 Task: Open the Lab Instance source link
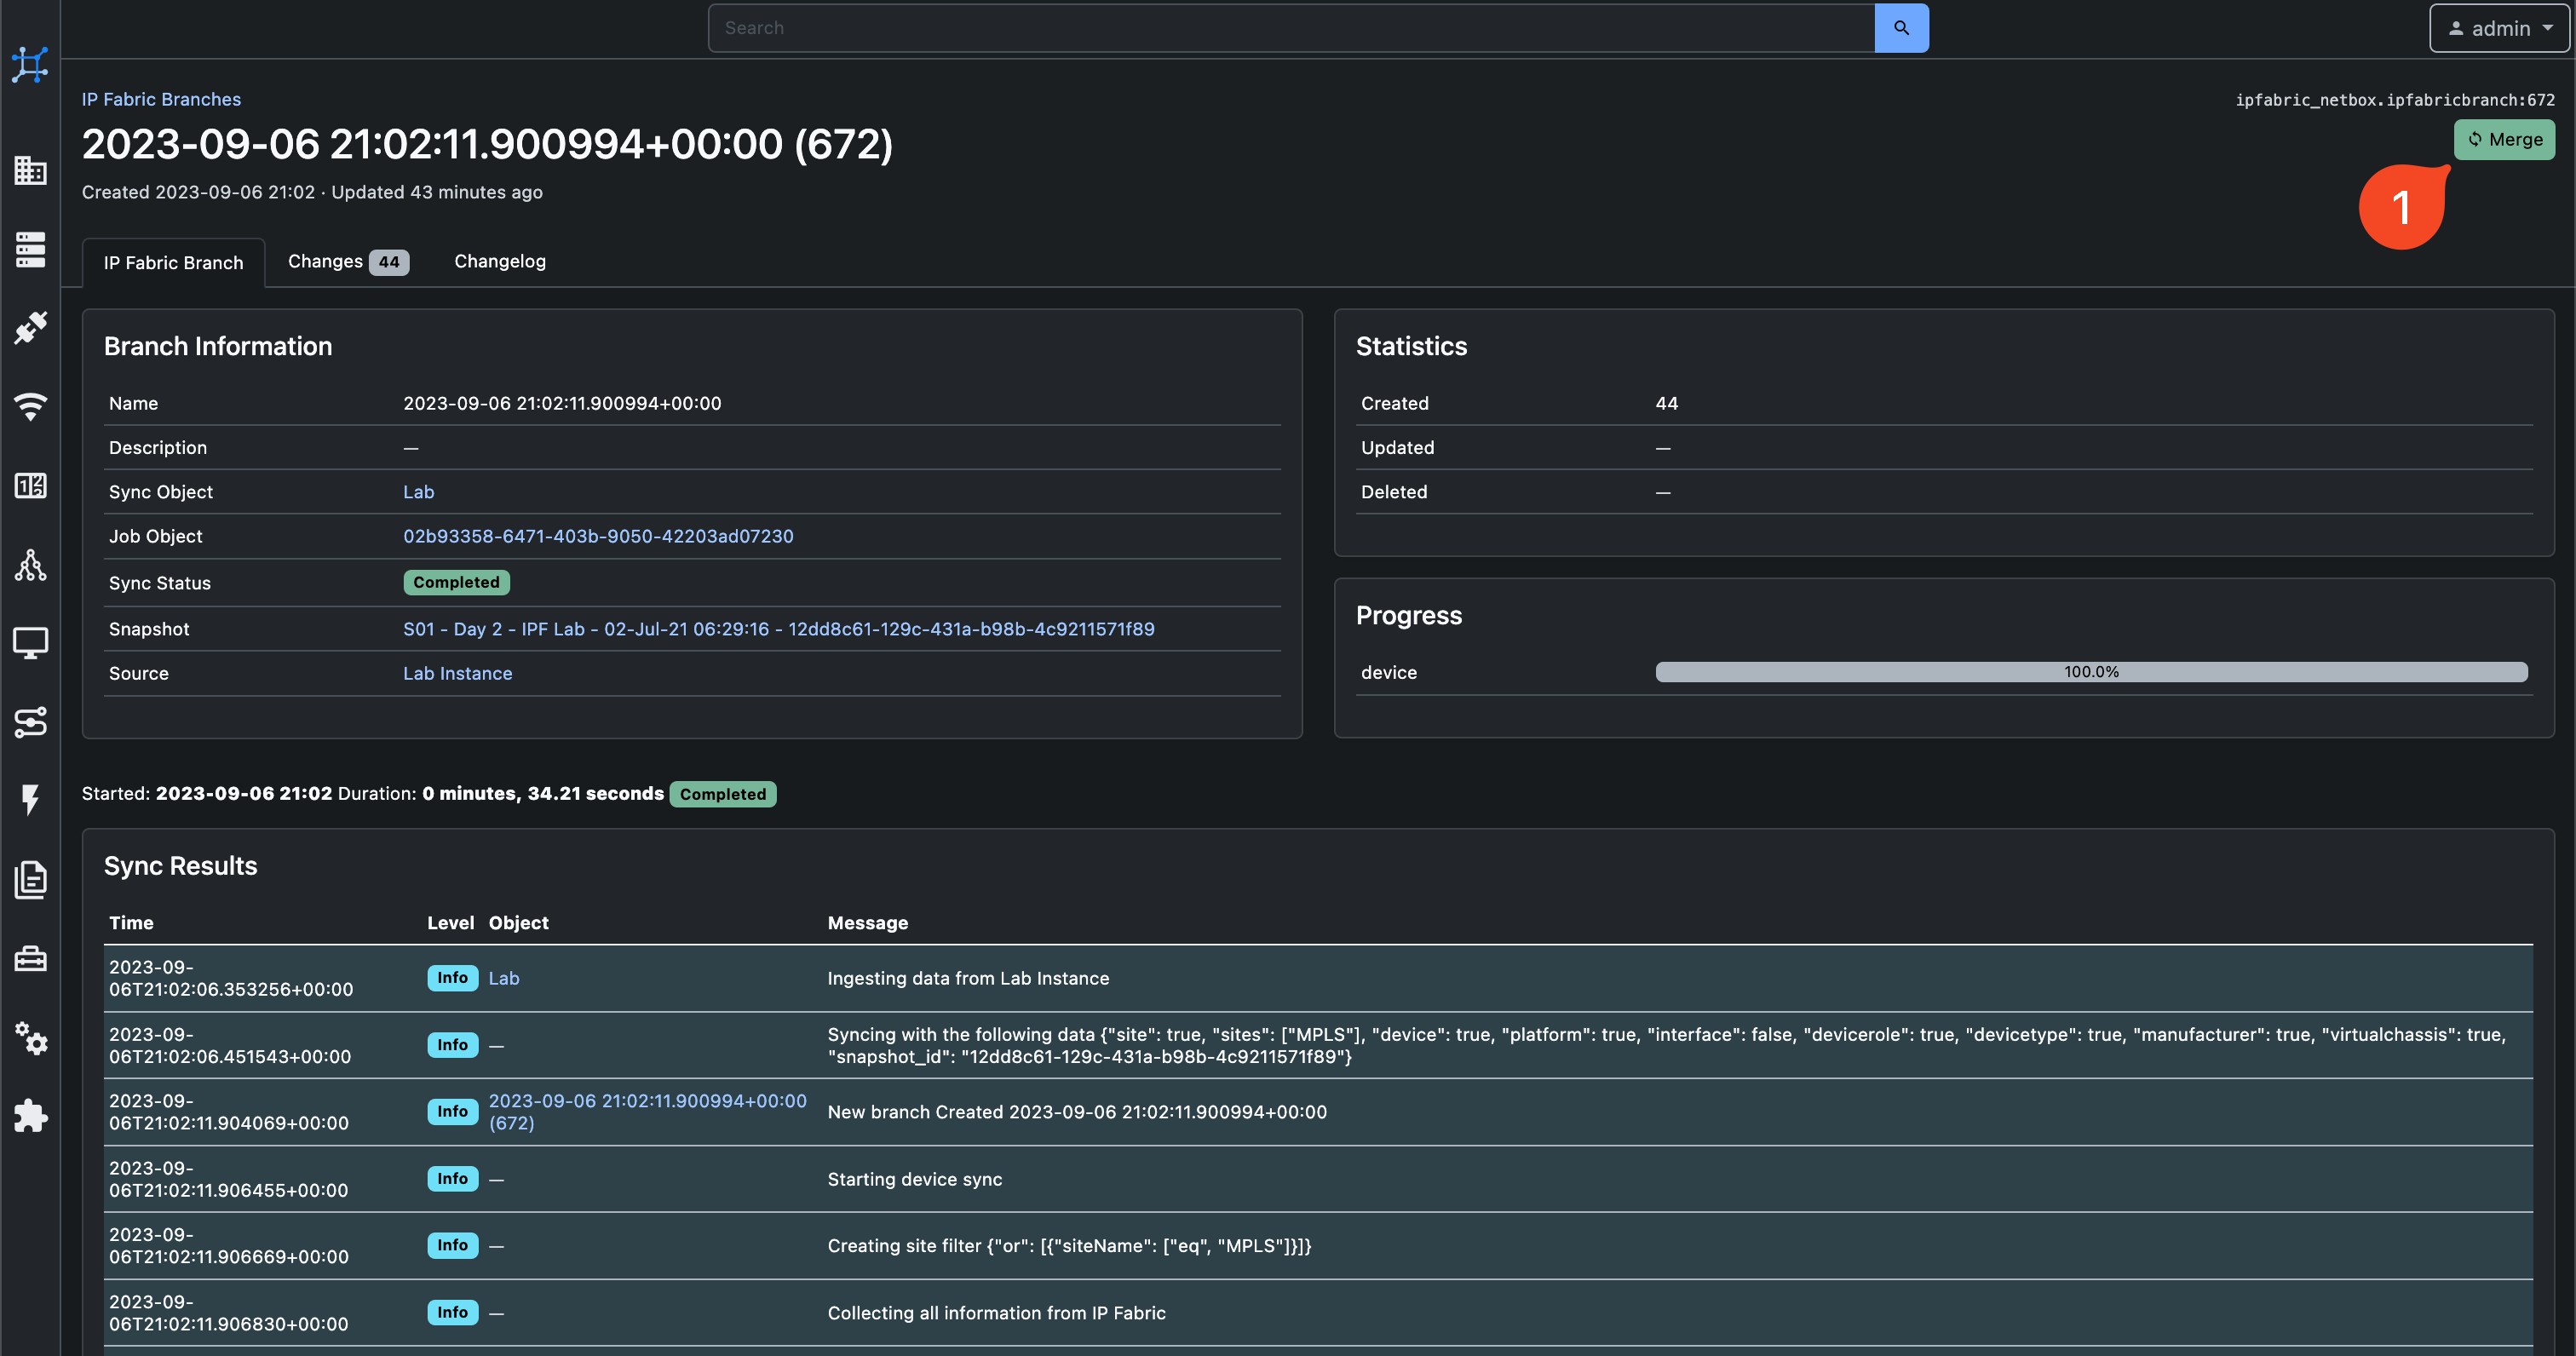[x=457, y=673]
